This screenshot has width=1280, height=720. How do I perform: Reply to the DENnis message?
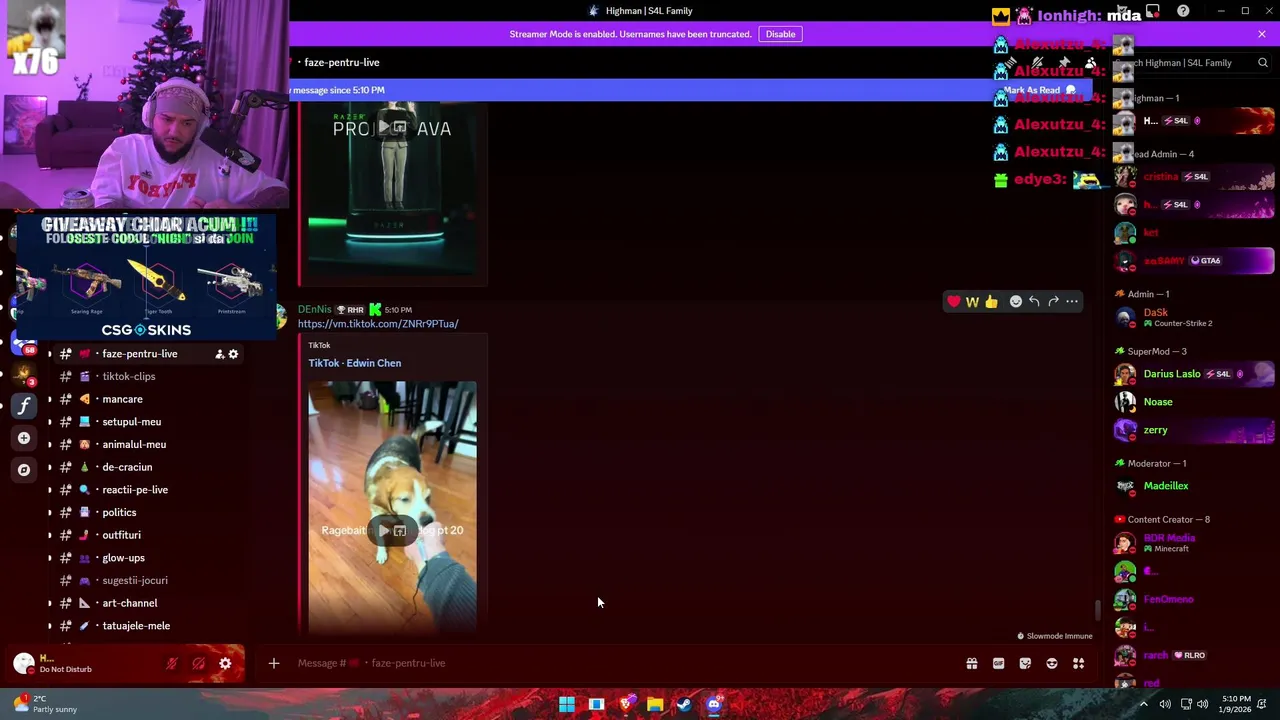[x=1034, y=301]
